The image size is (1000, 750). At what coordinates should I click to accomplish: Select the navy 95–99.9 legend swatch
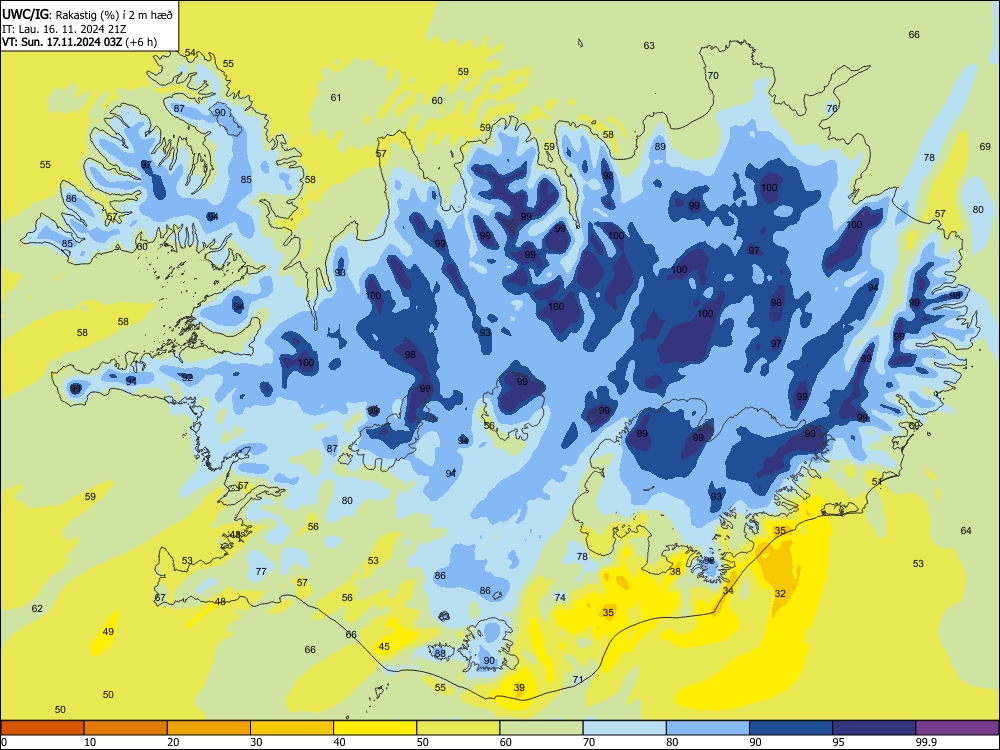pyautogui.click(x=874, y=728)
